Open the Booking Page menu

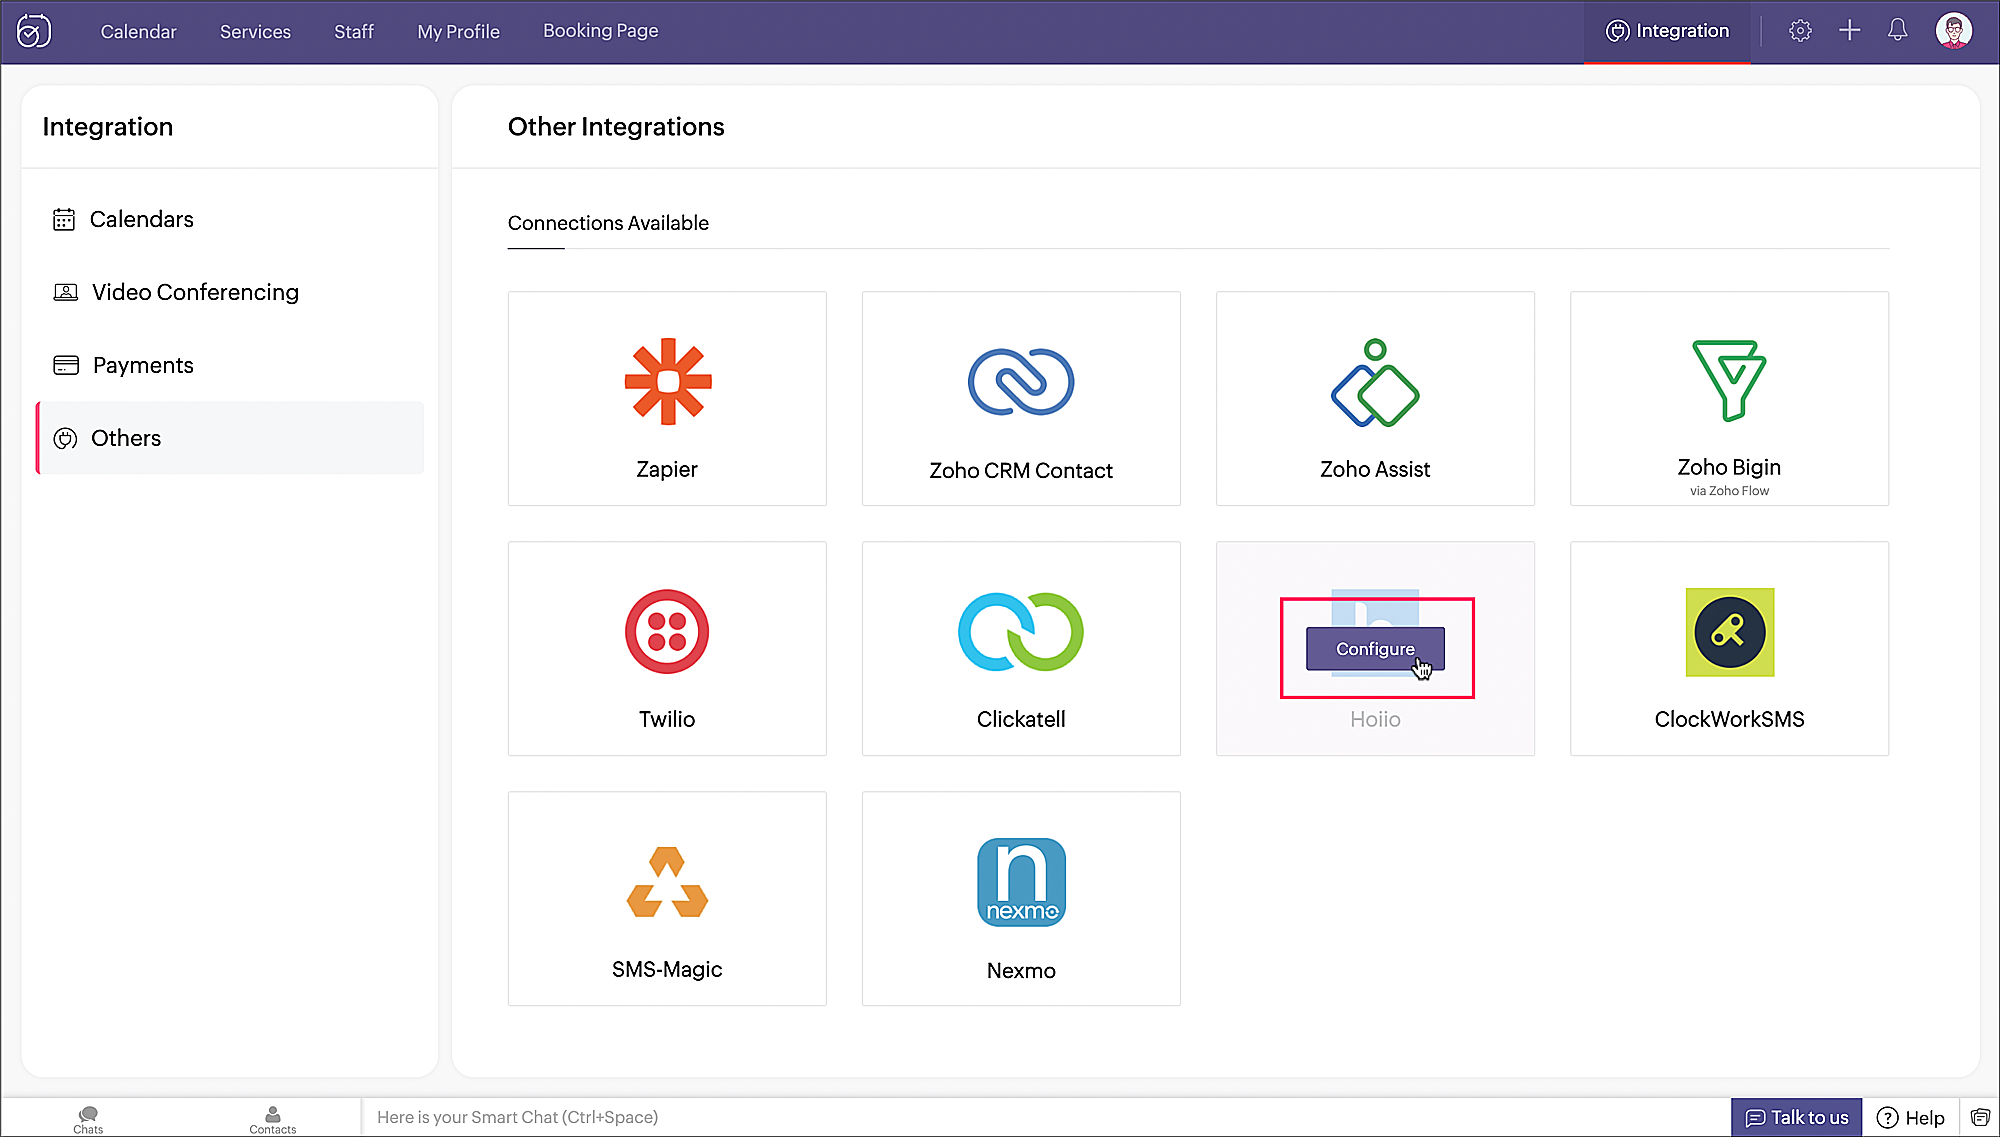tap(600, 31)
